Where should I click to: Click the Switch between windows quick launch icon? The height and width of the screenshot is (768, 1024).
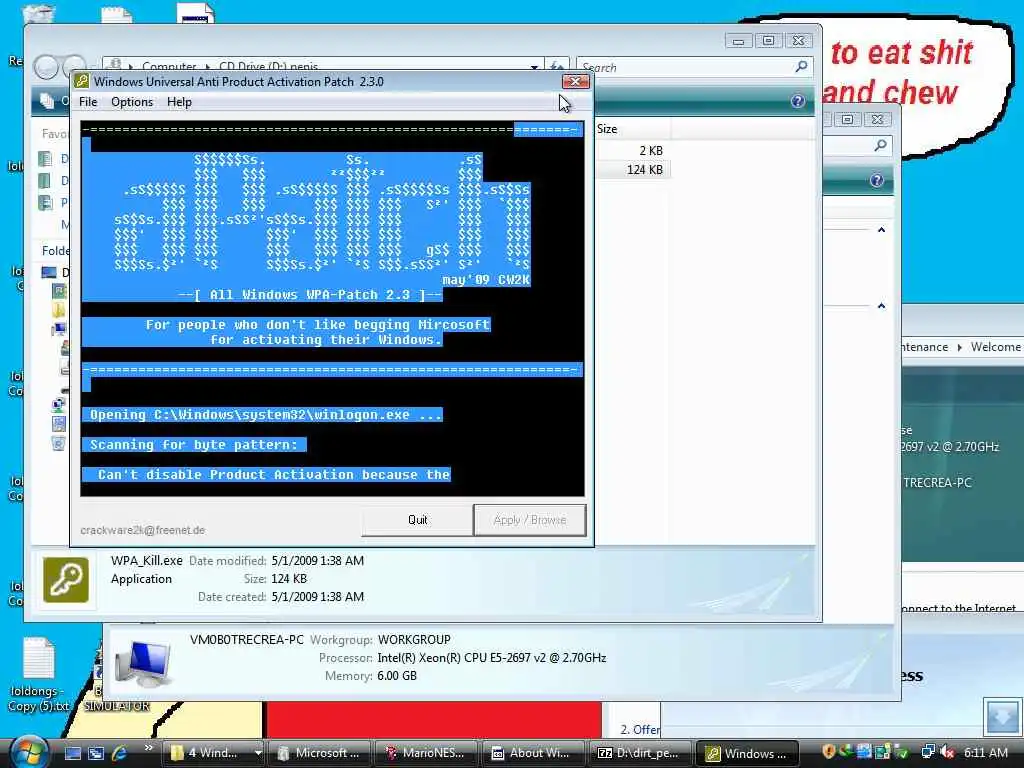tap(96, 753)
